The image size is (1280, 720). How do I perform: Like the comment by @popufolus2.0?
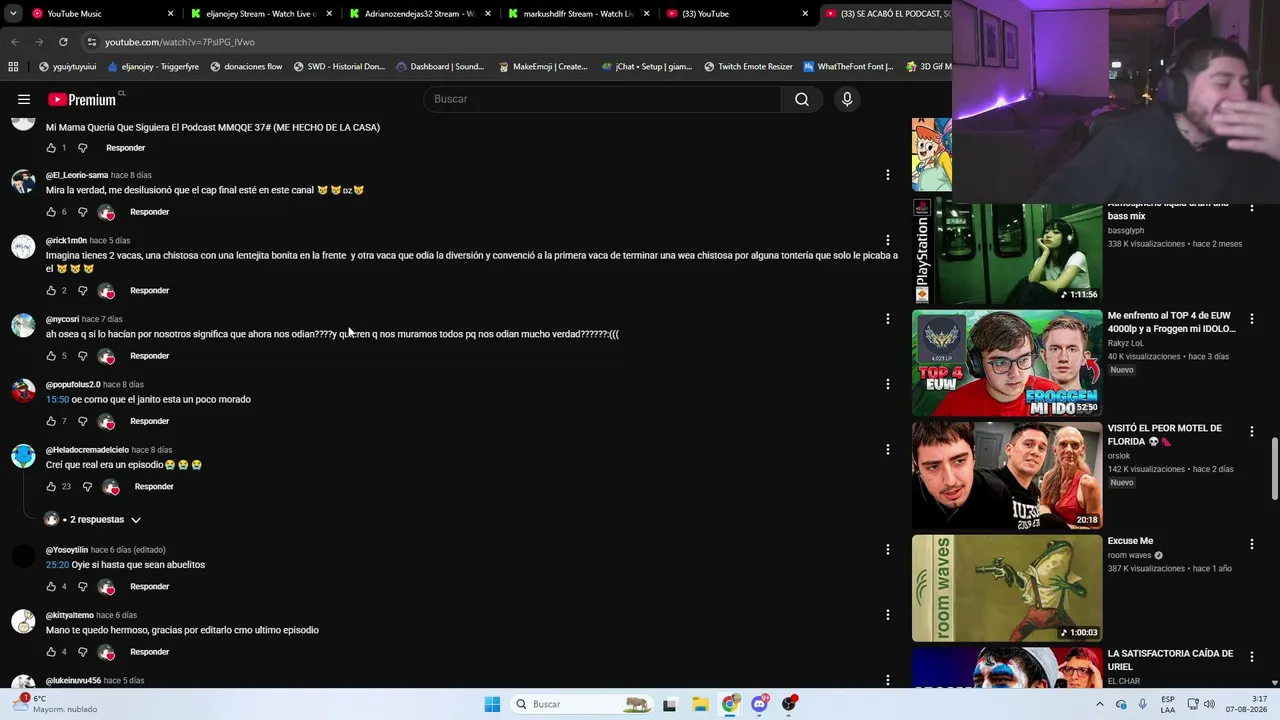(51, 421)
